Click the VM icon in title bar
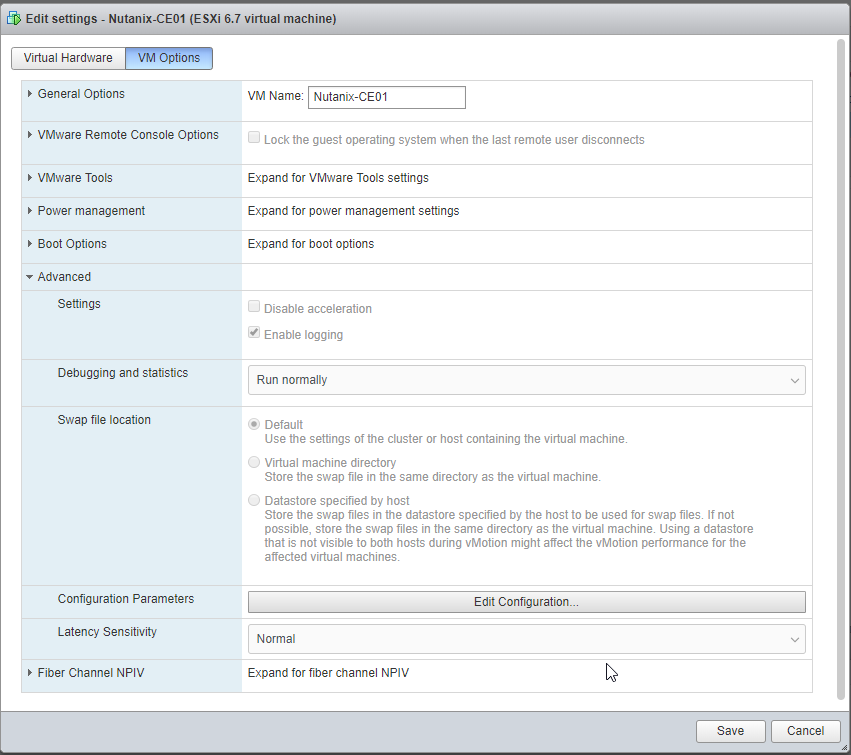The height and width of the screenshot is (755, 851). tap(14, 19)
